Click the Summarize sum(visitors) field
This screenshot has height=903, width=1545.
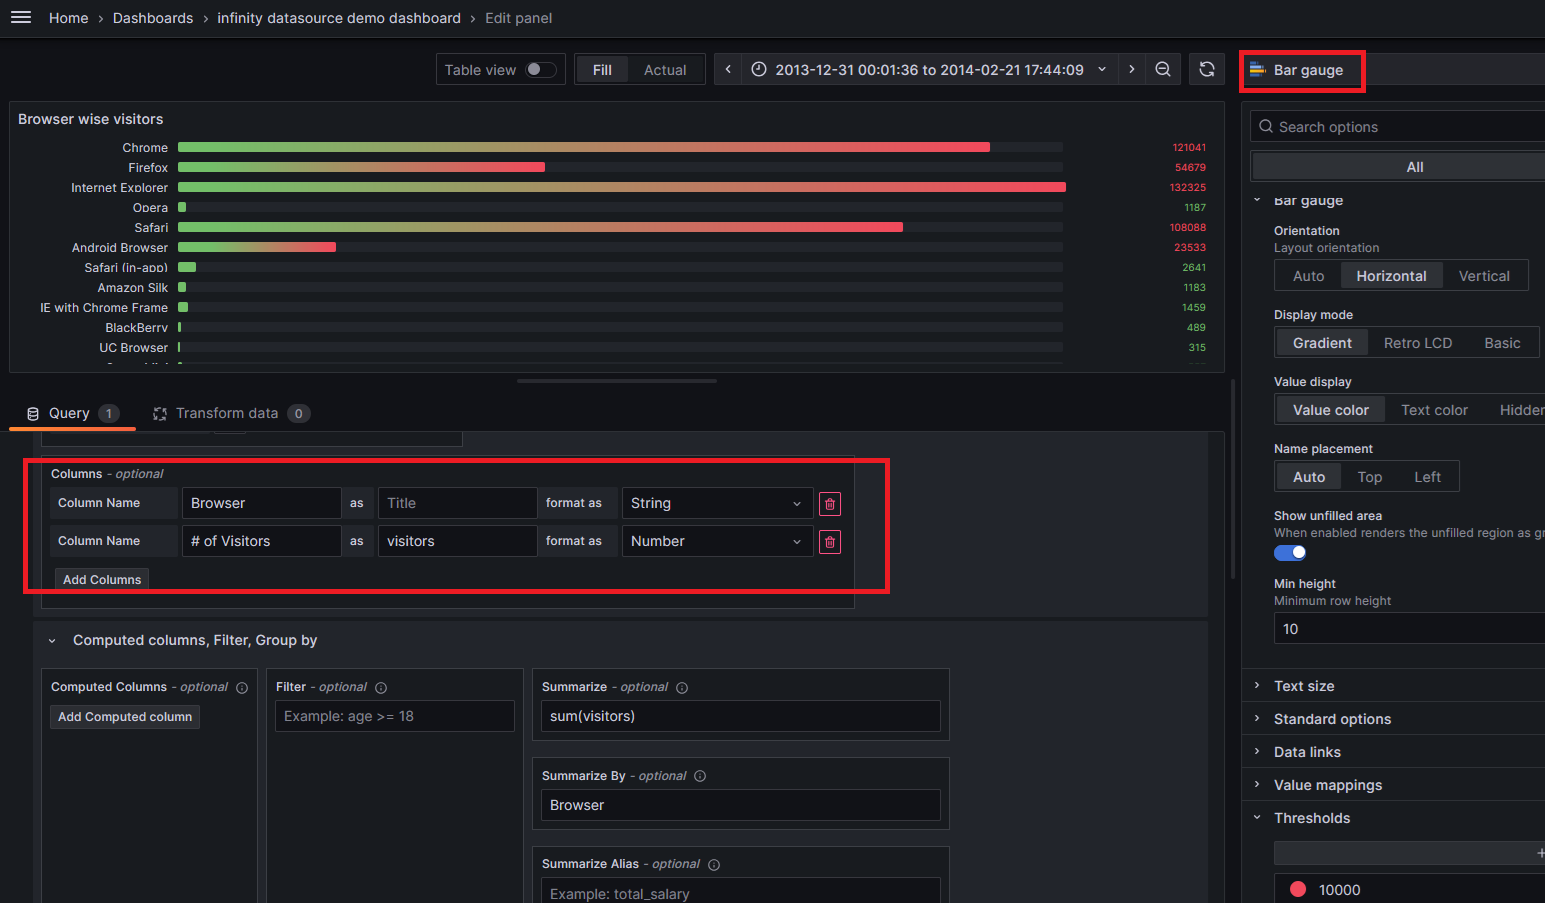[x=741, y=716]
